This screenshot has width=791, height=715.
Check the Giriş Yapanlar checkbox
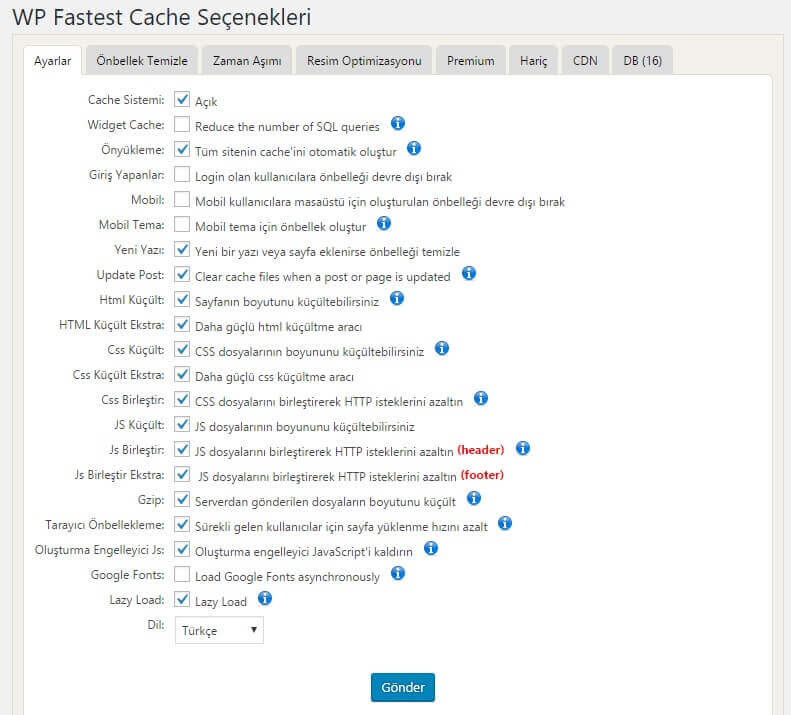coord(182,174)
